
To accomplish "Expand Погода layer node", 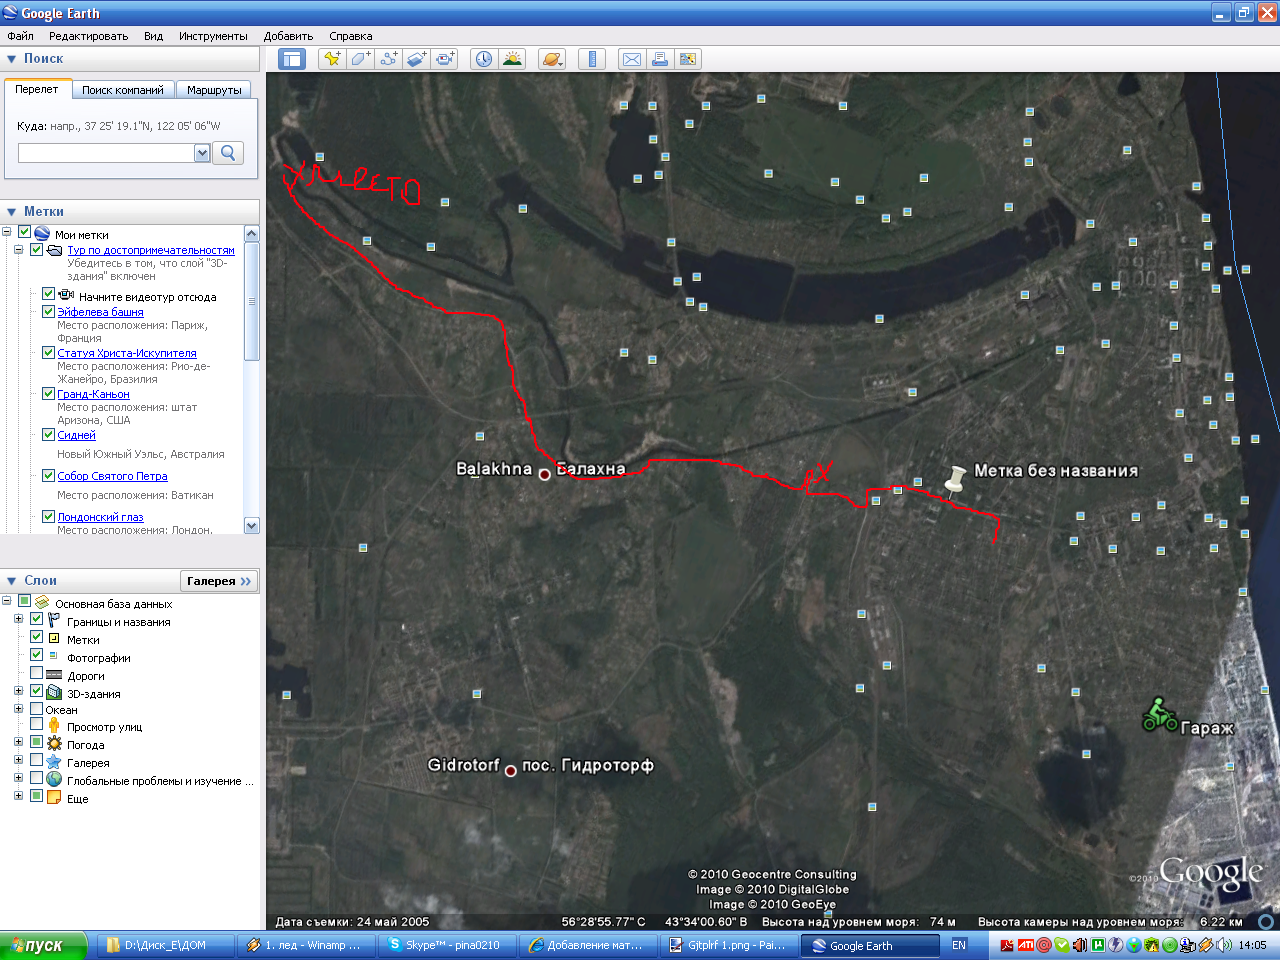I will point(18,742).
